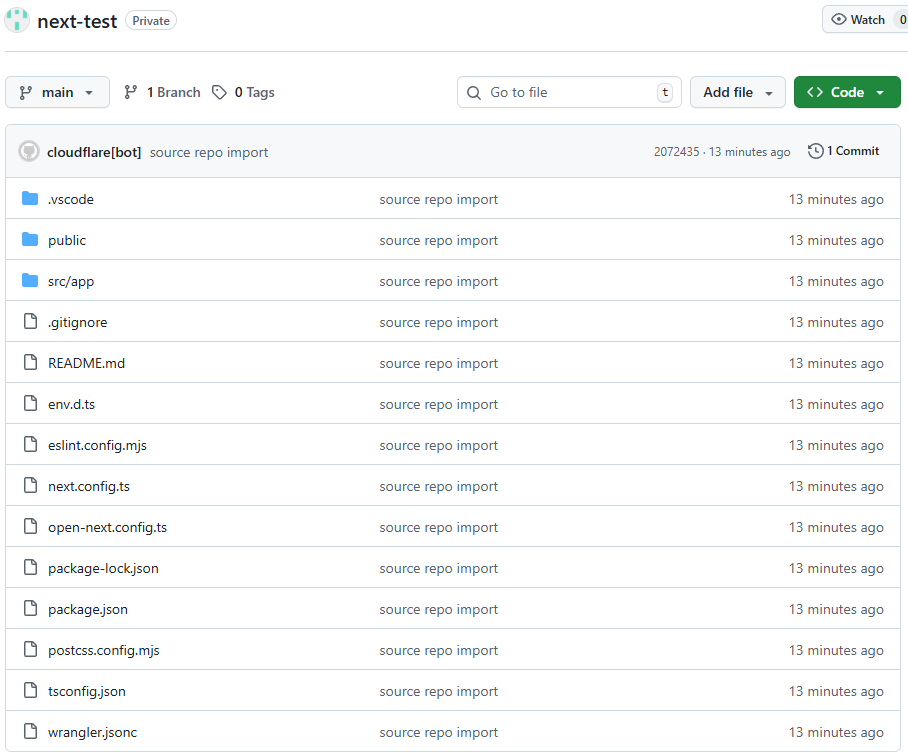This screenshot has width=908, height=754.
Task: Open the main branch selector dropdown
Action: coord(57,92)
